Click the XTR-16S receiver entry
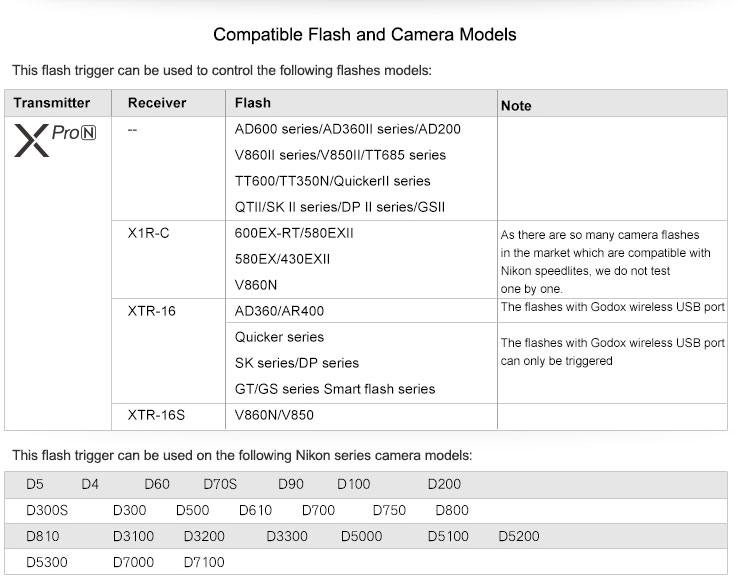The height and width of the screenshot is (585, 738). (156, 415)
